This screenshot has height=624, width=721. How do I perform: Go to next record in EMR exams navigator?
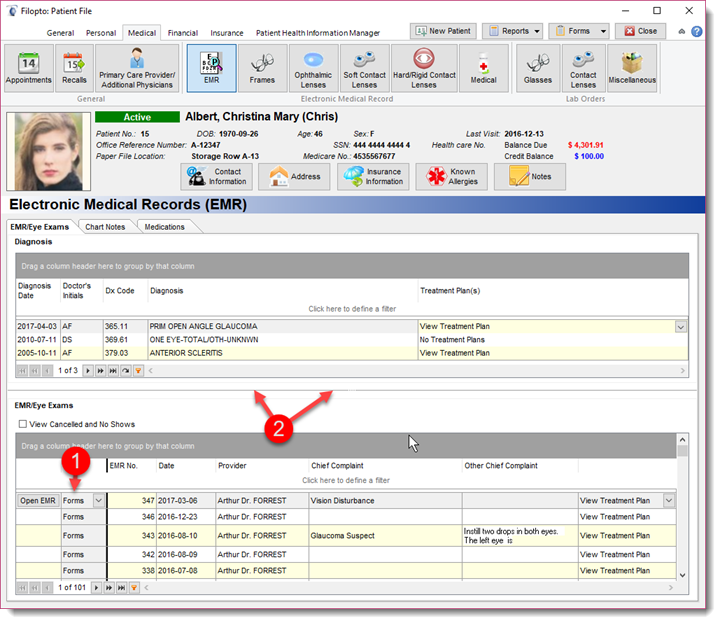(x=96, y=588)
